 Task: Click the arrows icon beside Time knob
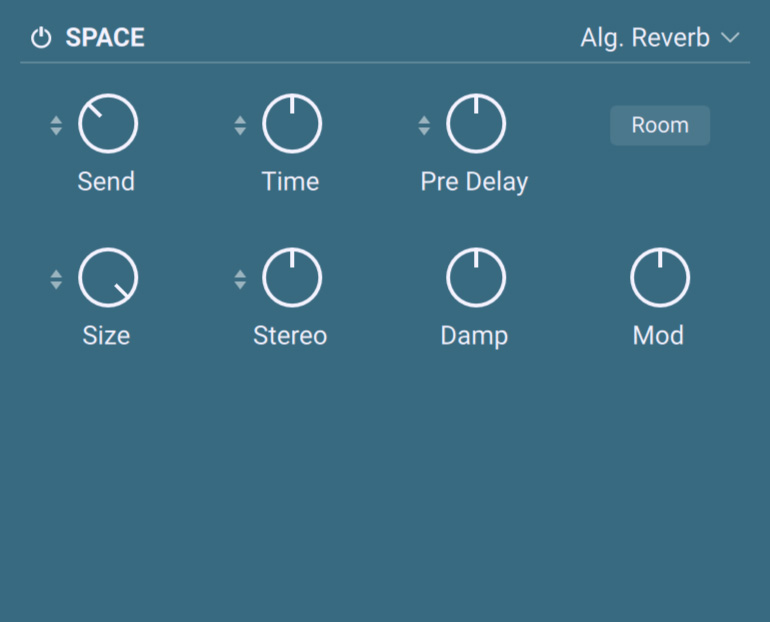coord(240,126)
